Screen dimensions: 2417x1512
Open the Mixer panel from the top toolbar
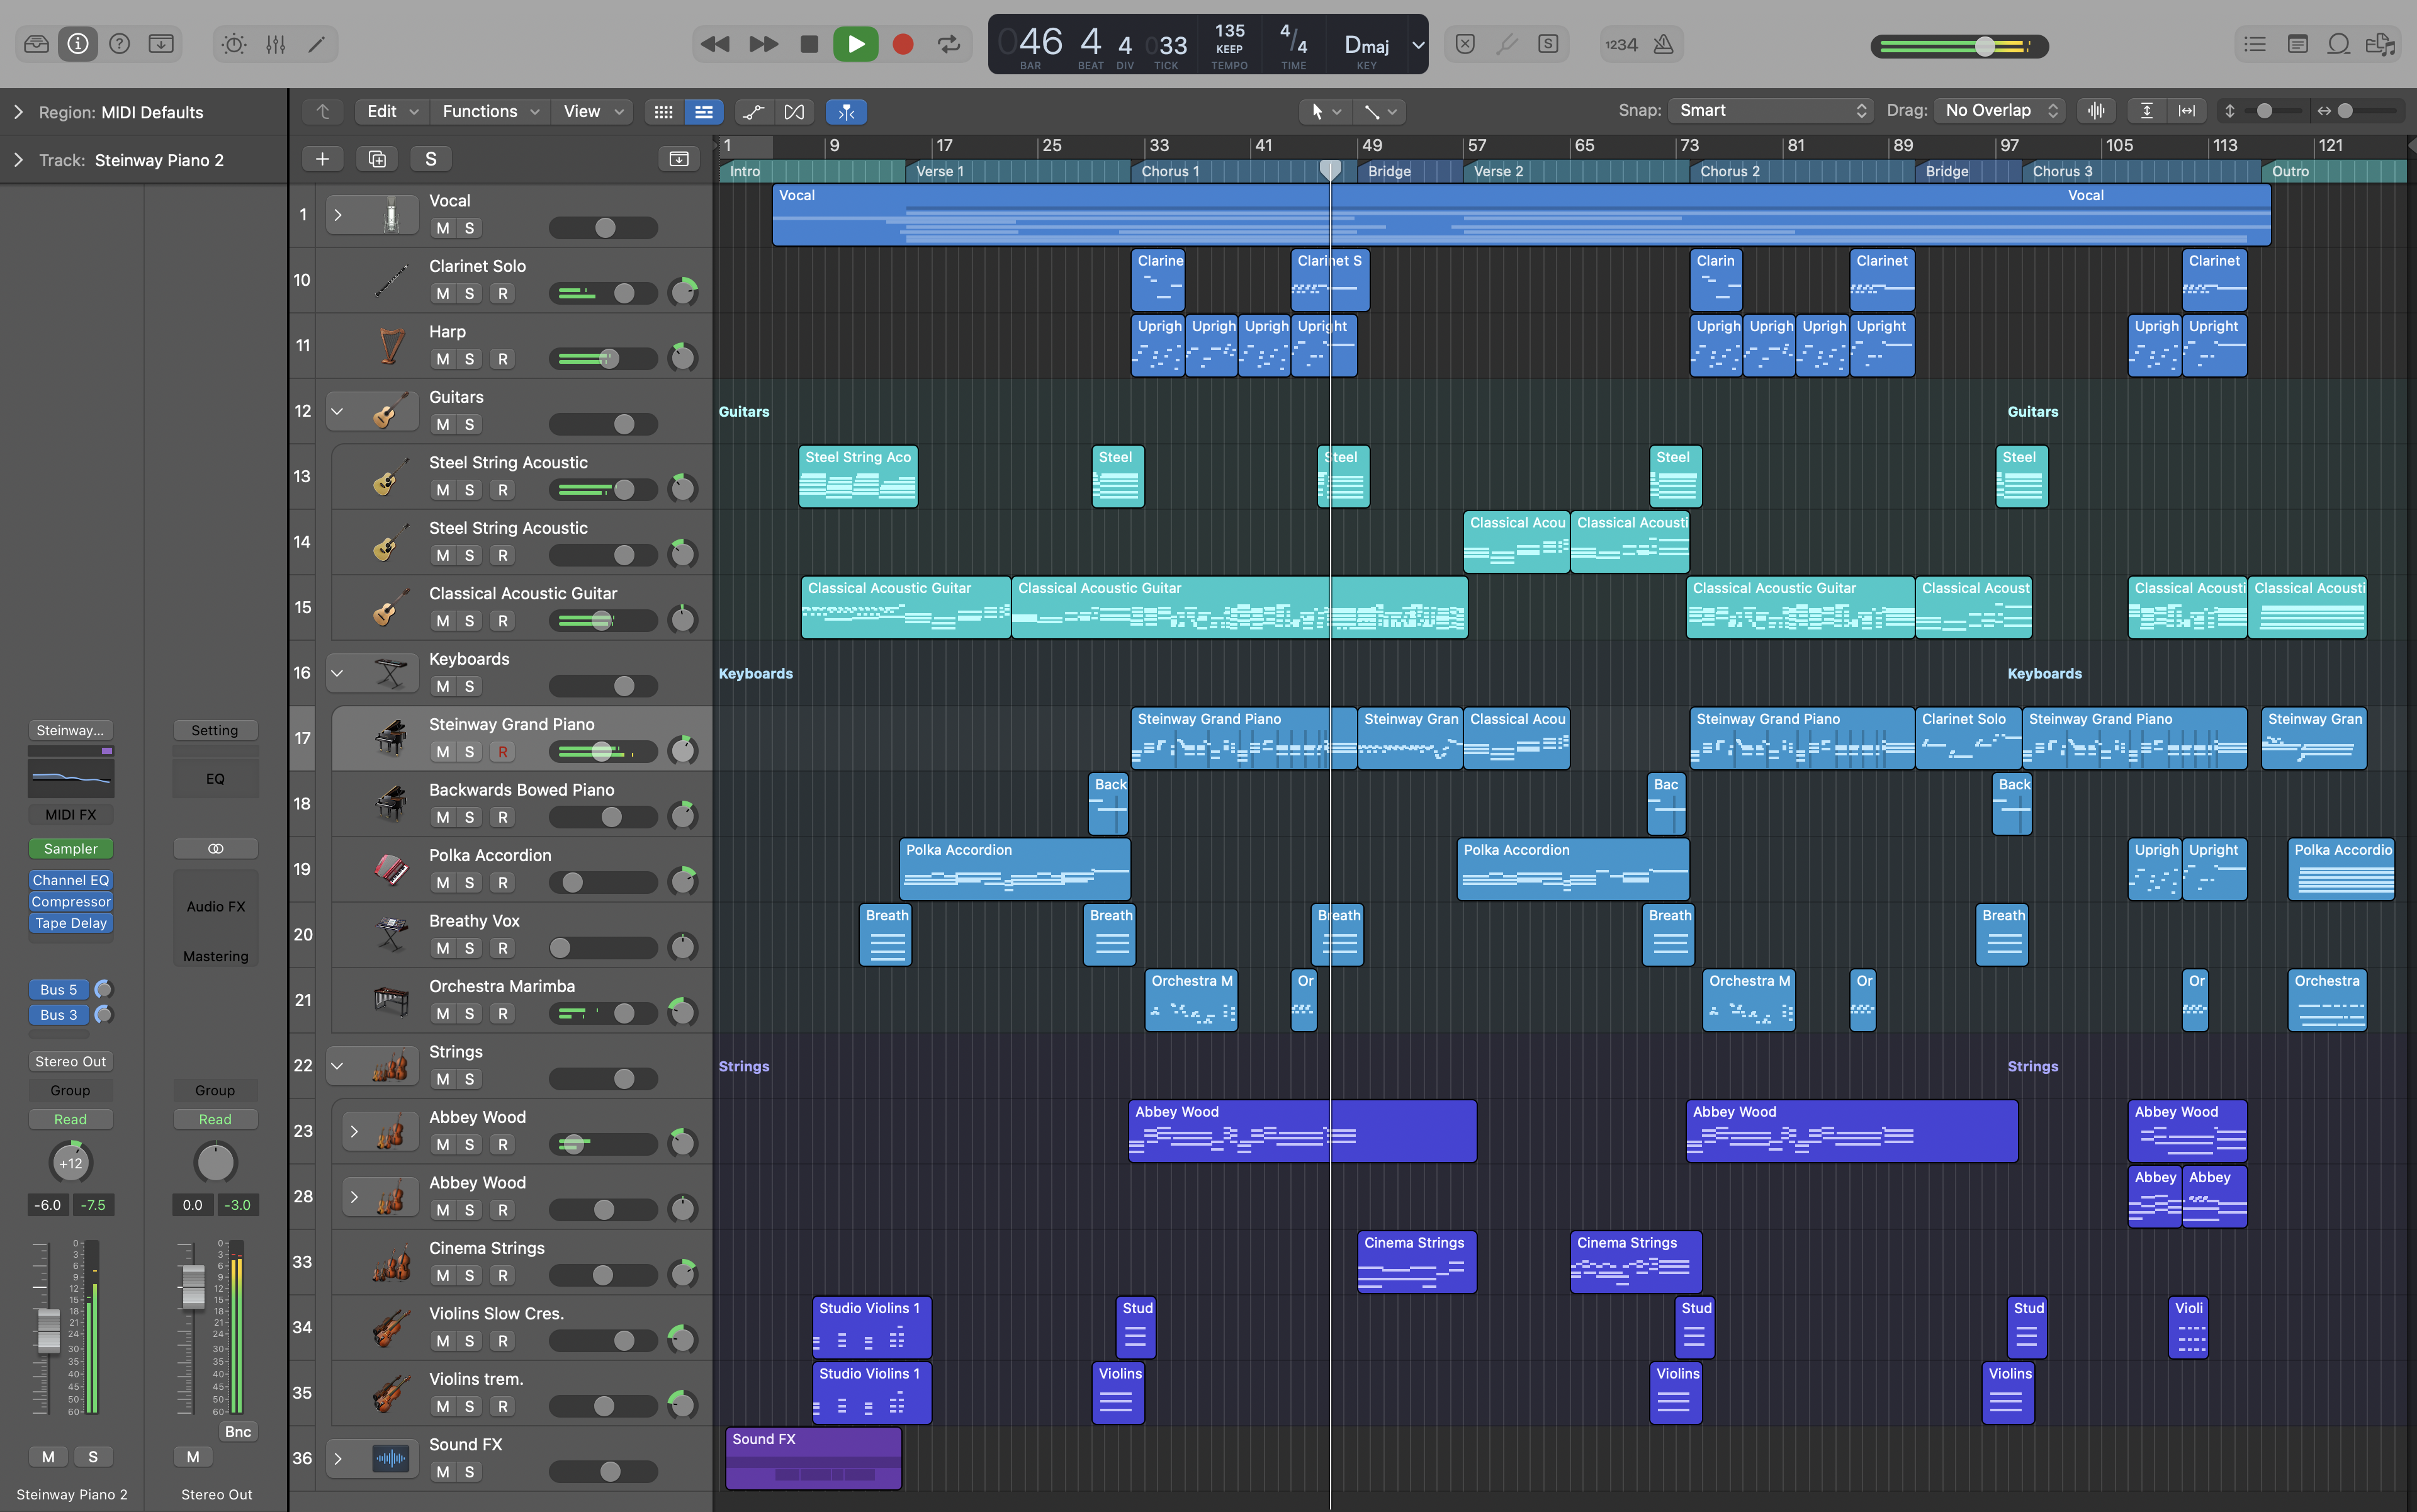(275, 44)
